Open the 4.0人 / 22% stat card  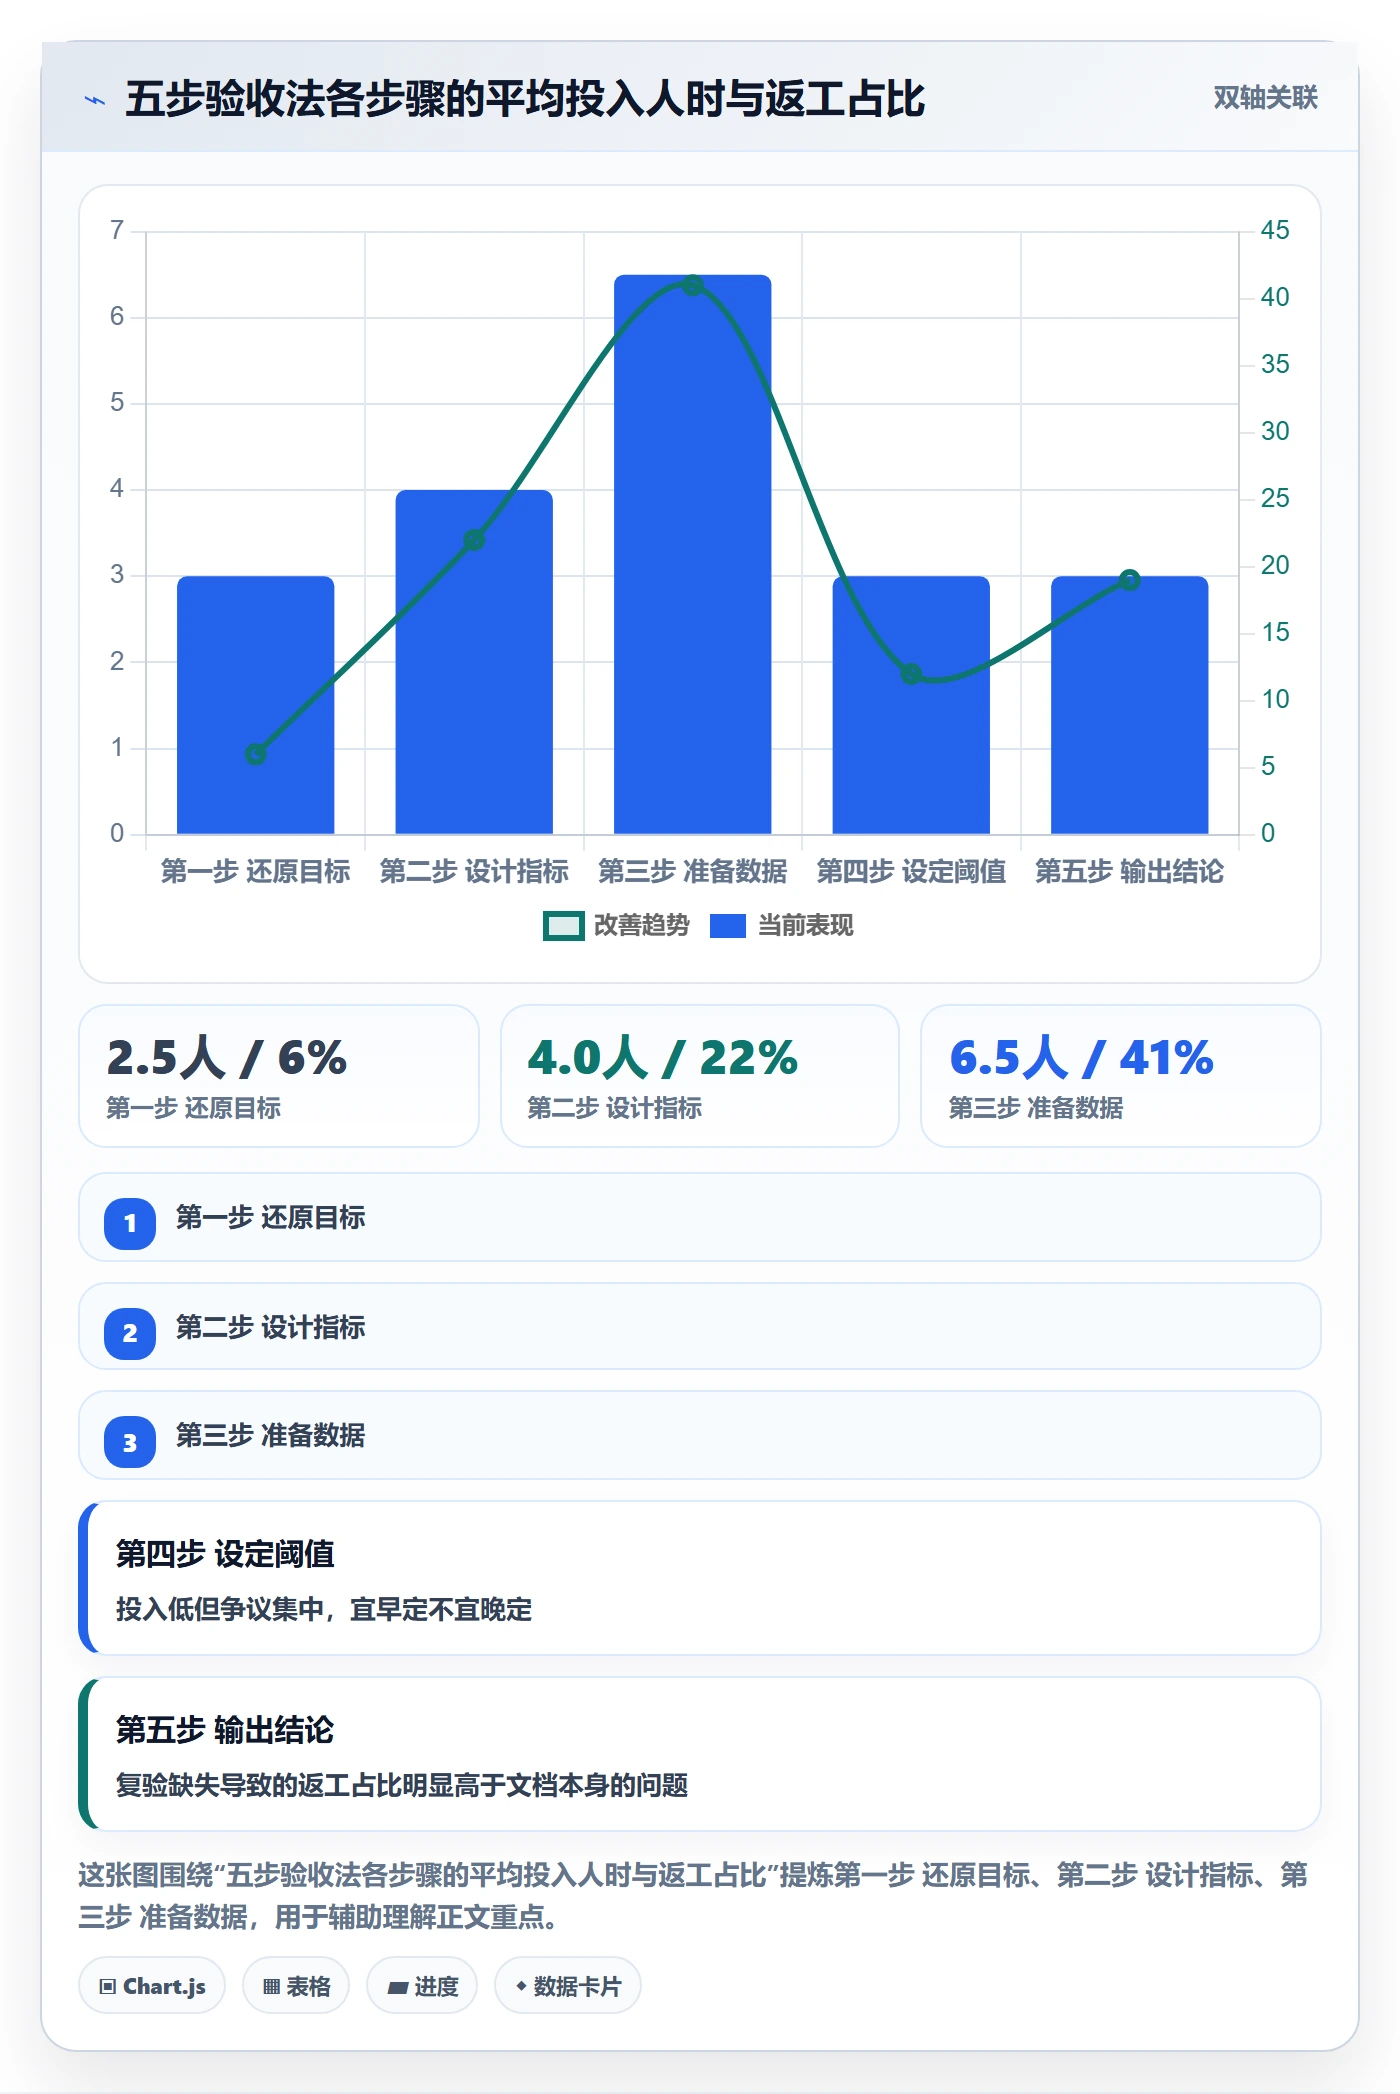pyautogui.click(x=700, y=1076)
